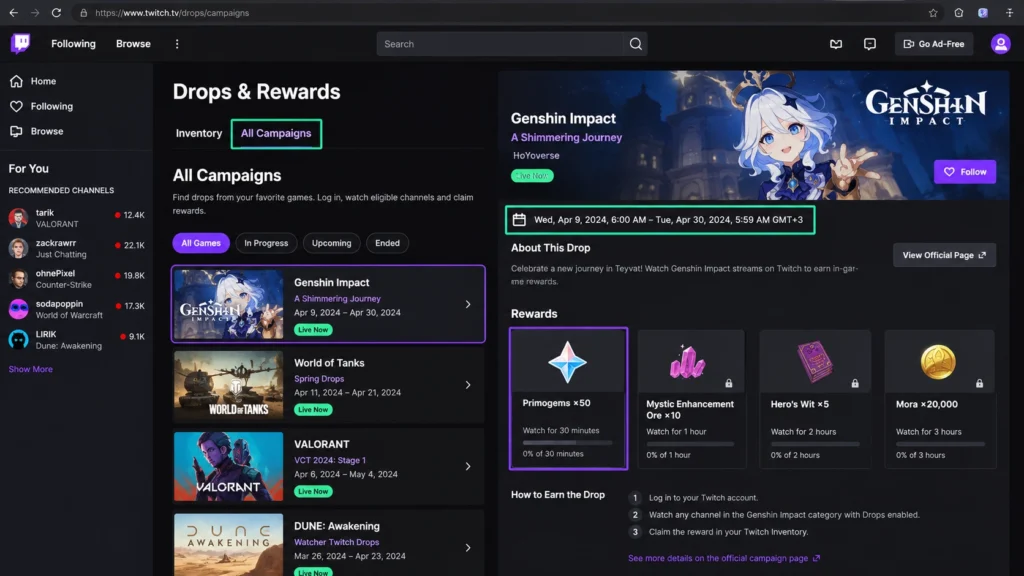
Task: Open the VALORANT campaign thumbnail
Action: (229, 466)
